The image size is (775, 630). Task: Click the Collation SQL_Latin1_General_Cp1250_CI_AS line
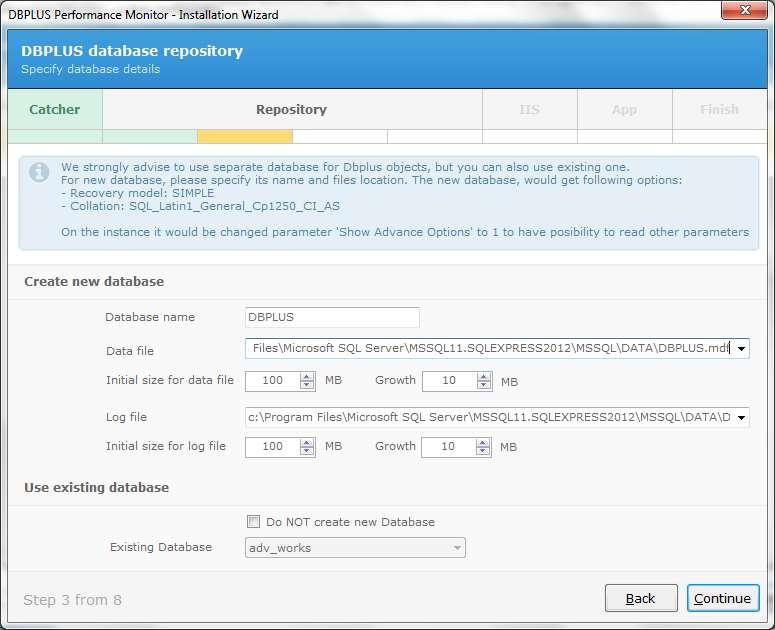point(201,206)
